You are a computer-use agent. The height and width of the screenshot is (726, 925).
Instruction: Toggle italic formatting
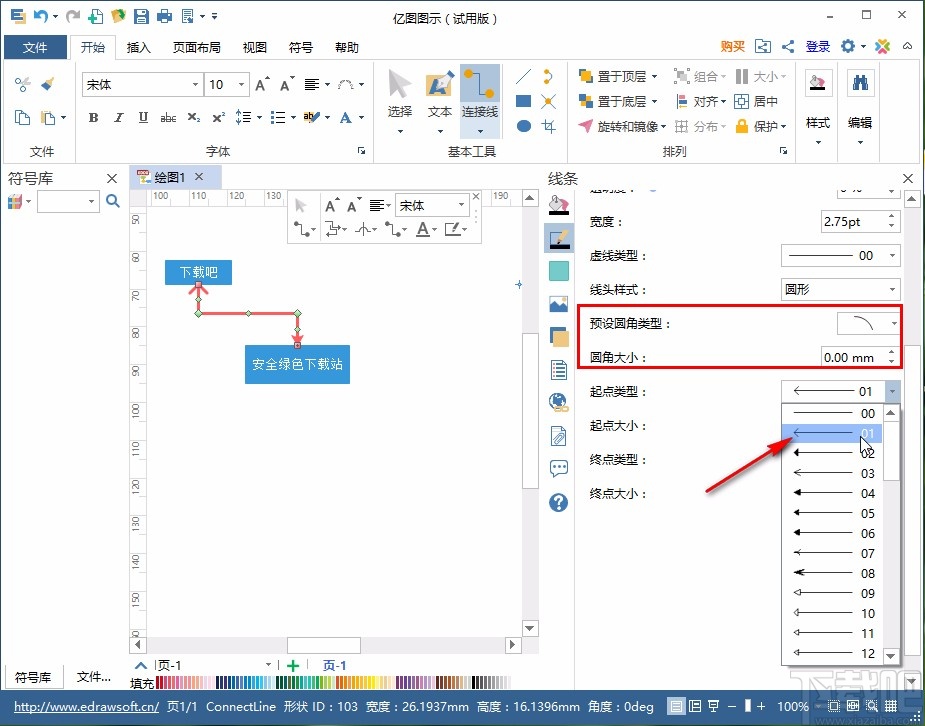pos(119,117)
